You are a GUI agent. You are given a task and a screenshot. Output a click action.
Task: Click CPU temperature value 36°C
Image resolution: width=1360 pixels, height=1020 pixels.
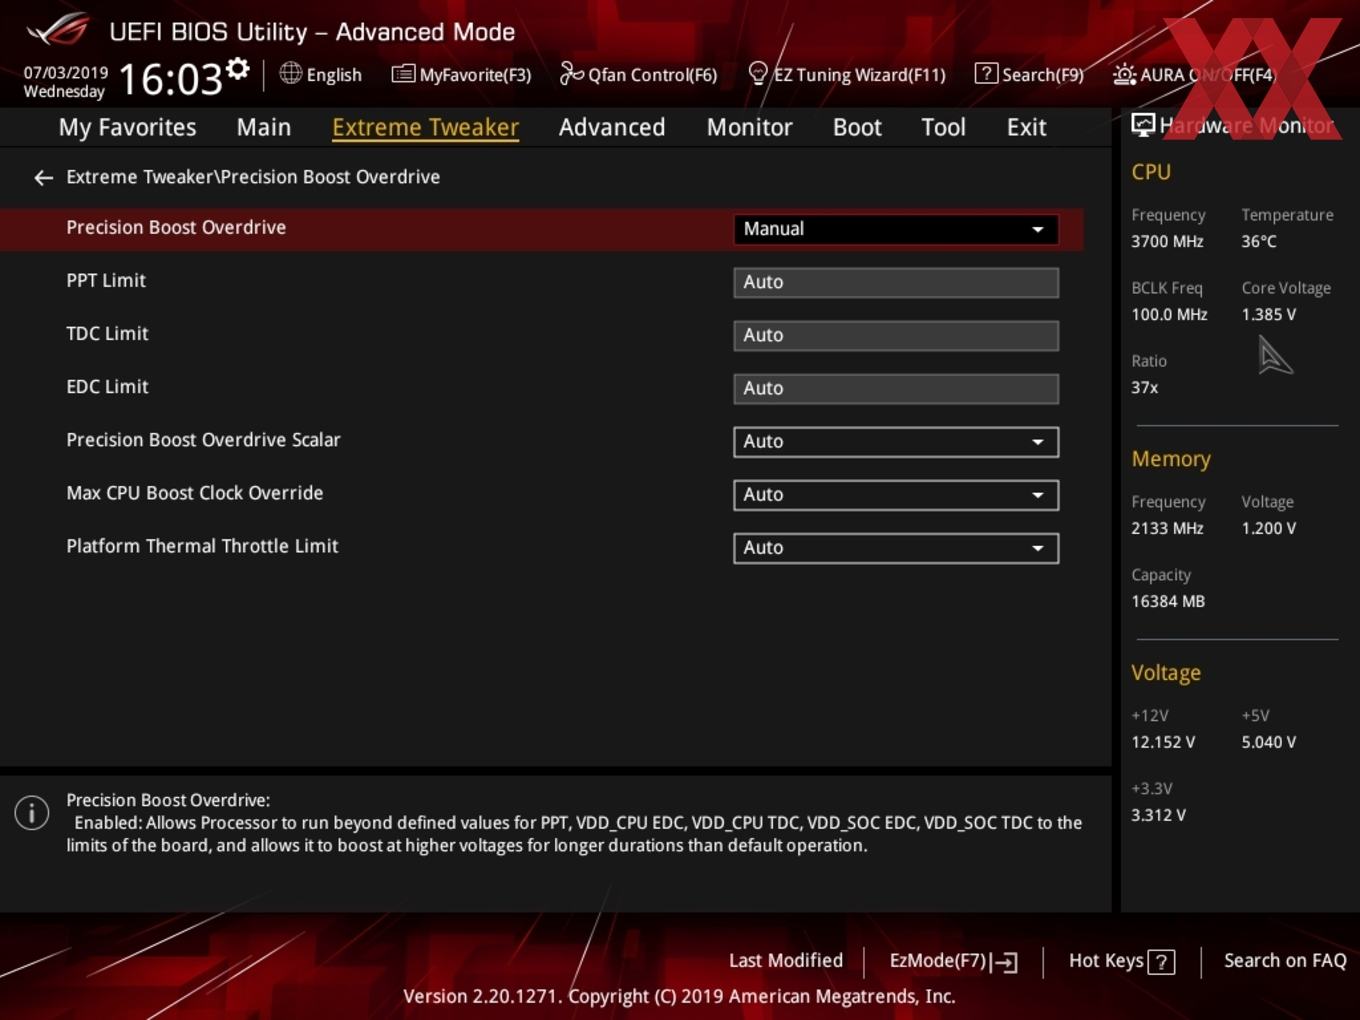[1259, 241]
